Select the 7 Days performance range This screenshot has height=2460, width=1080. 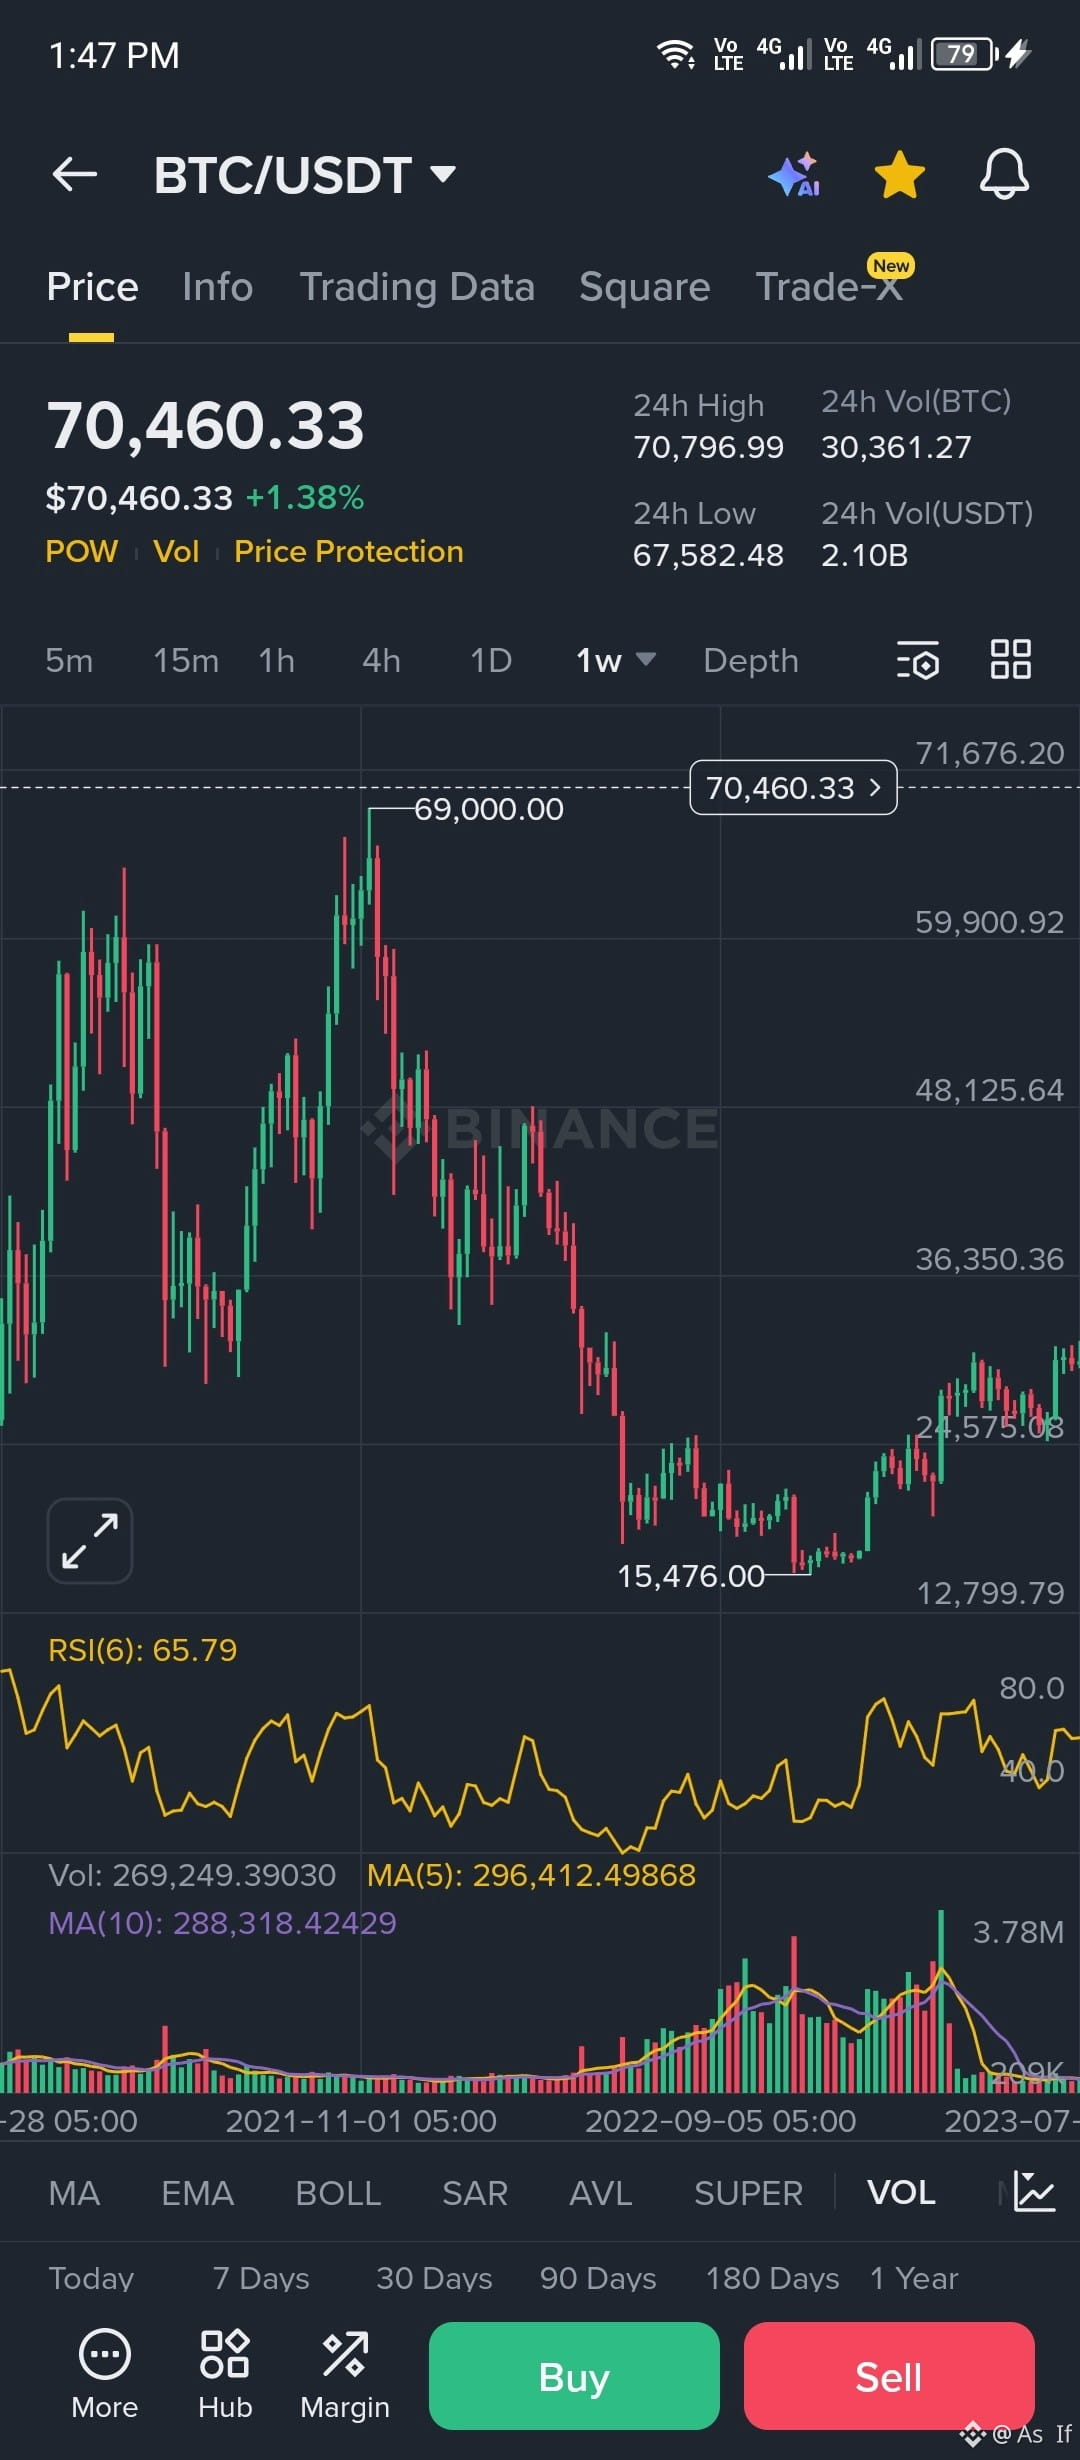pyautogui.click(x=261, y=2278)
